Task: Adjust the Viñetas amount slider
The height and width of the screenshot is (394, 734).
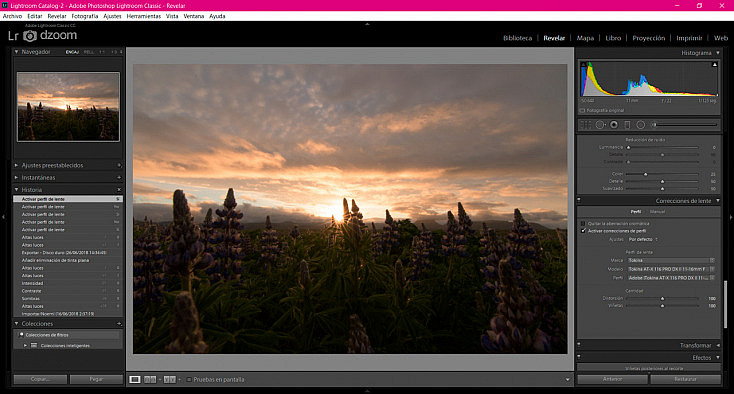Action: (x=662, y=306)
